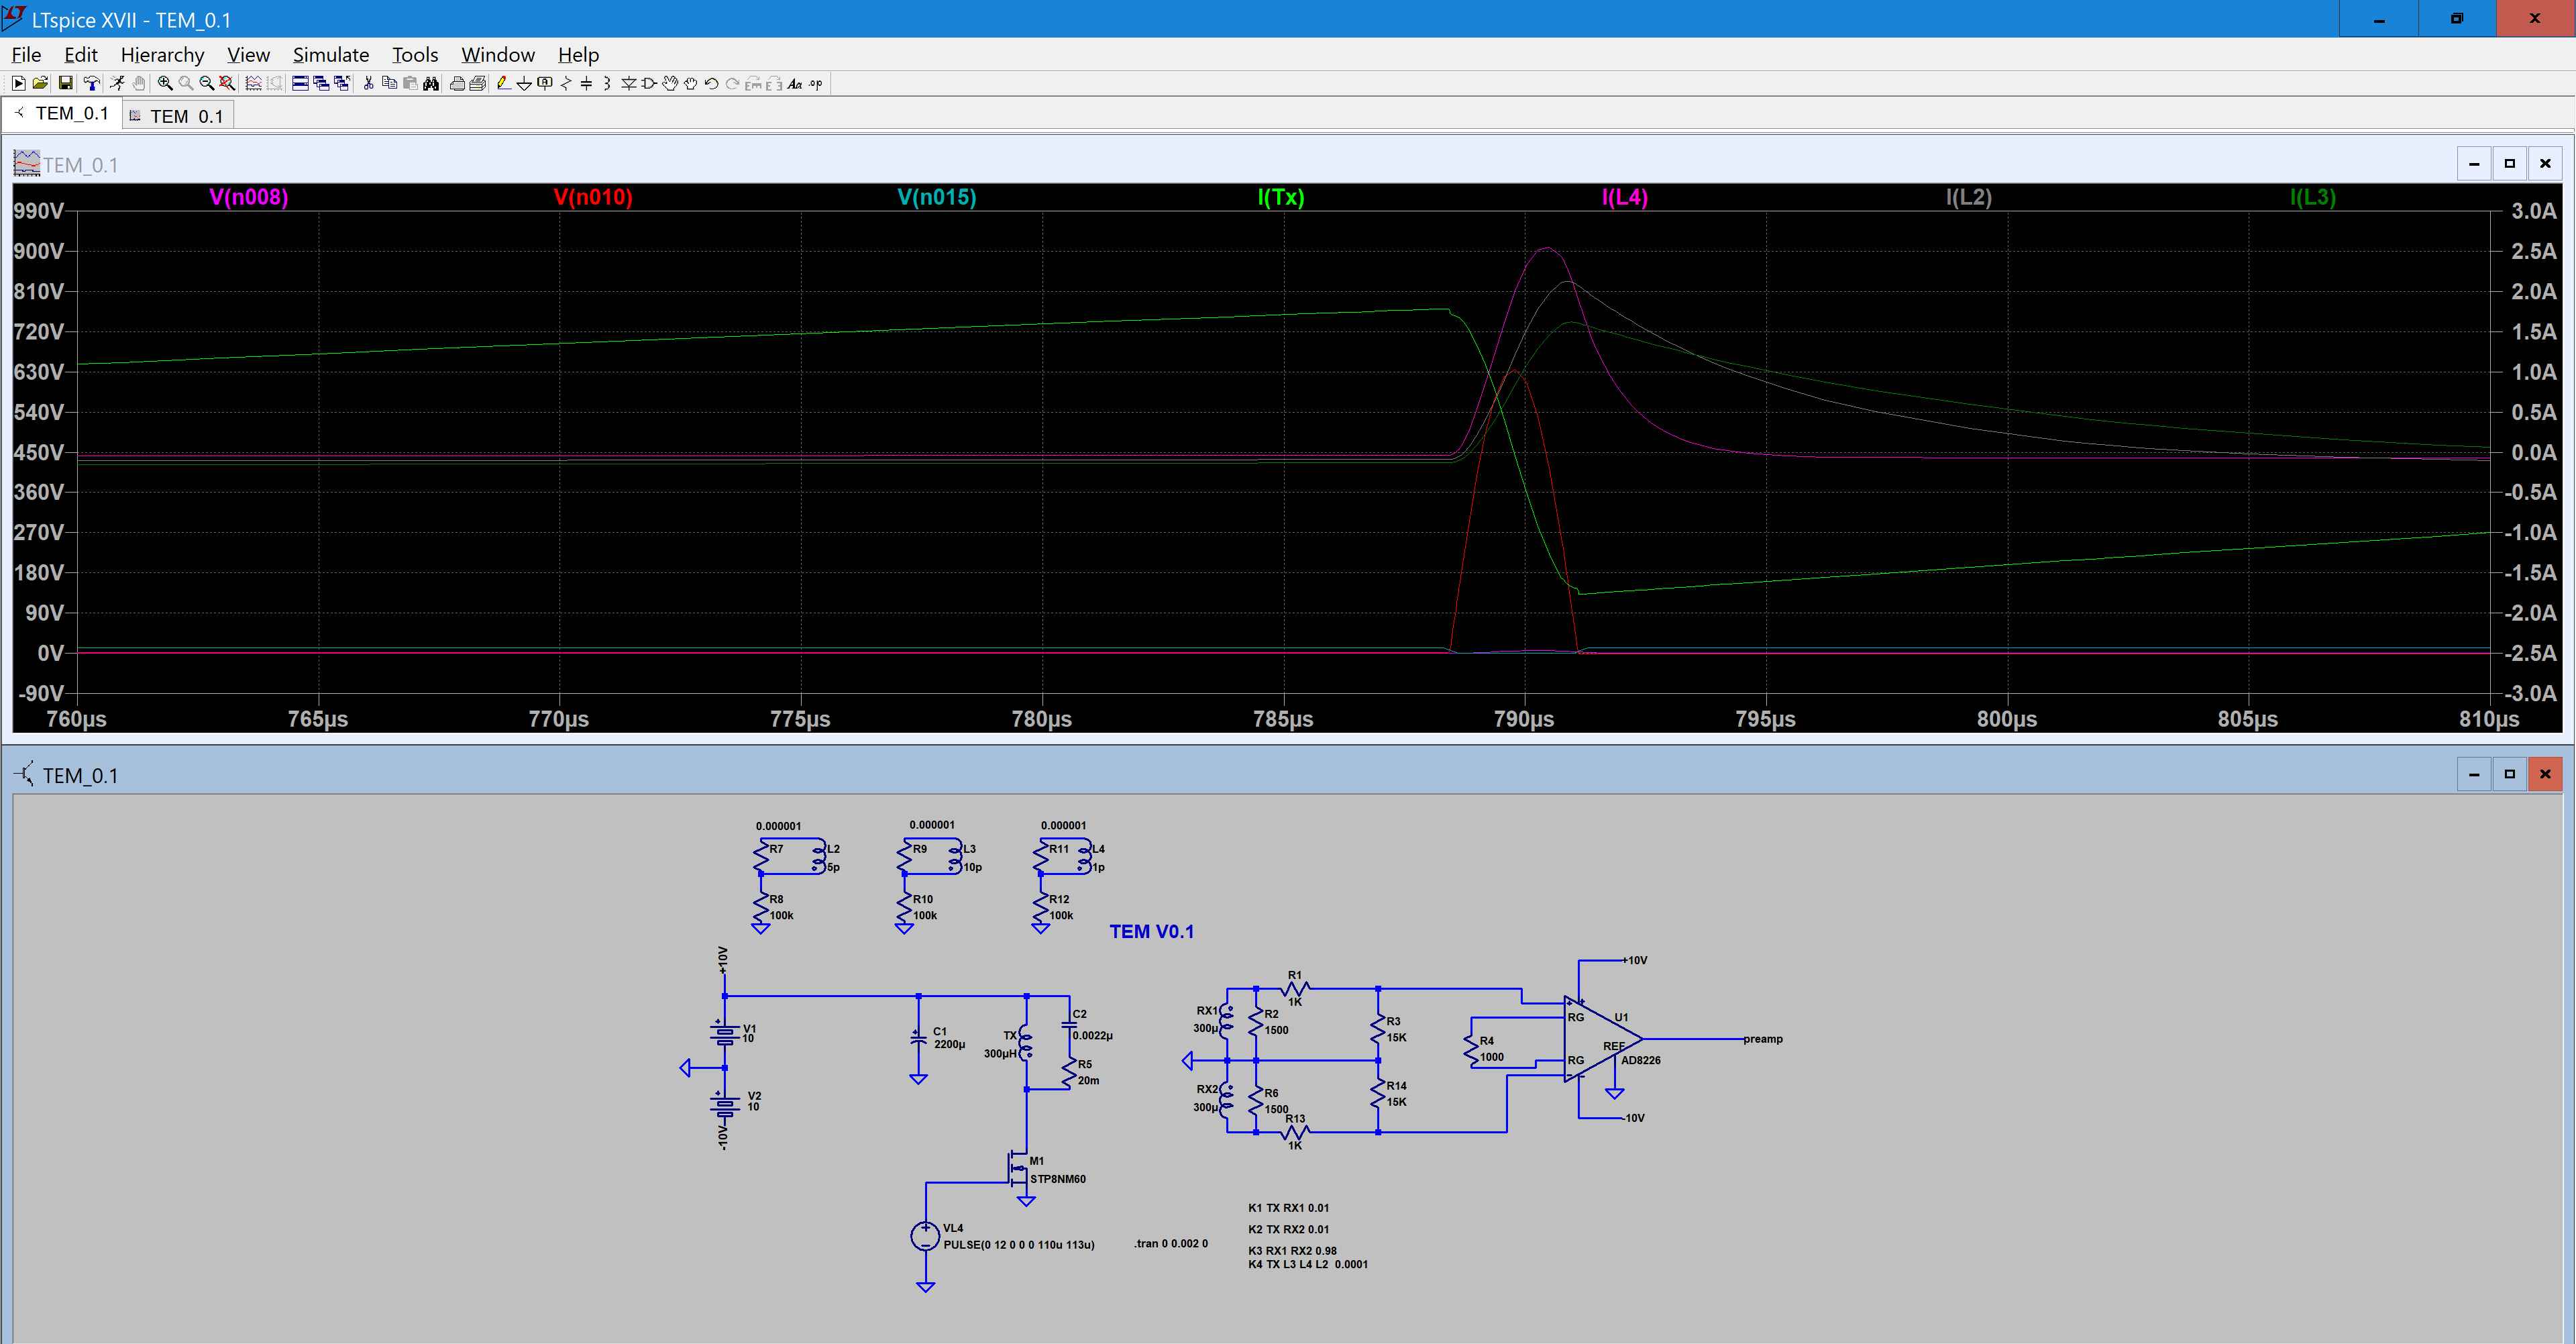Image resolution: width=2576 pixels, height=1344 pixels.
Task: Click the V(n008) trace label
Action: click(249, 197)
